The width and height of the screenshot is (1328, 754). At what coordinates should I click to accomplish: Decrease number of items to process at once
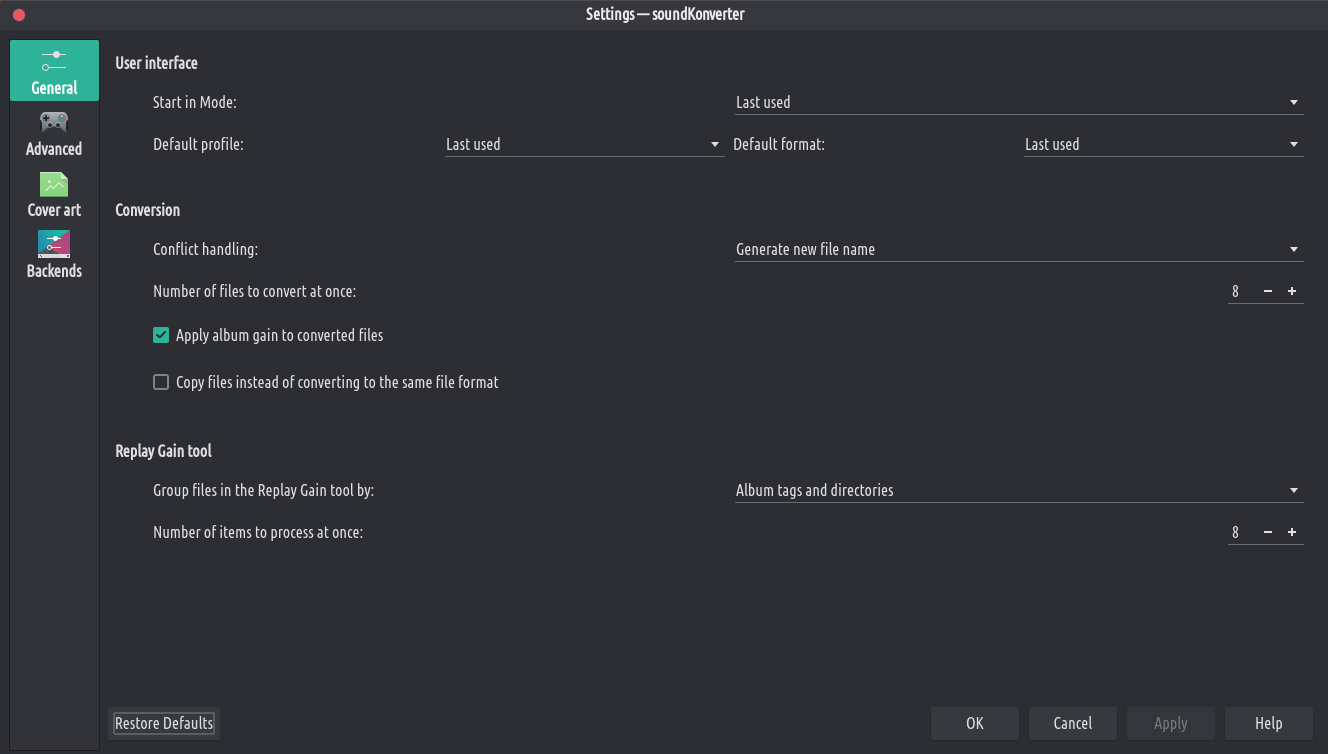pyautogui.click(x=1268, y=532)
